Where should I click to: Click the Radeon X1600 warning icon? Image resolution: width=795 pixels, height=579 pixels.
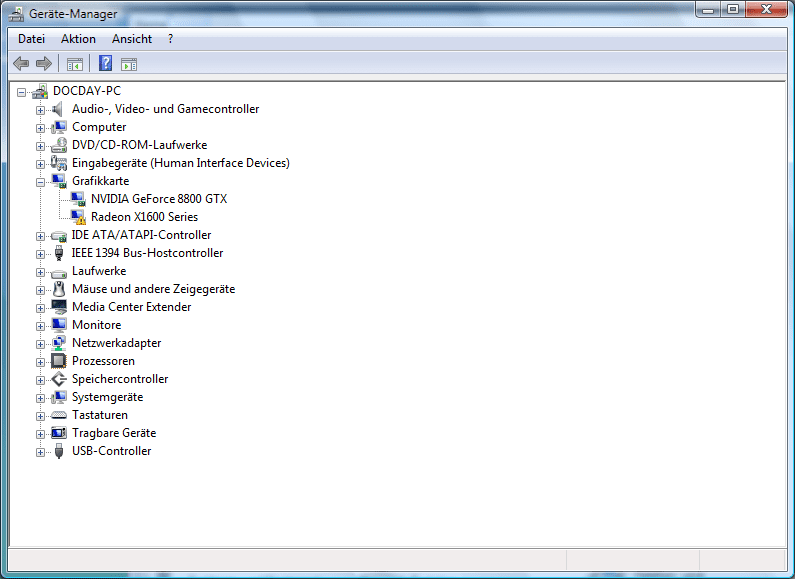tap(78, 217)
